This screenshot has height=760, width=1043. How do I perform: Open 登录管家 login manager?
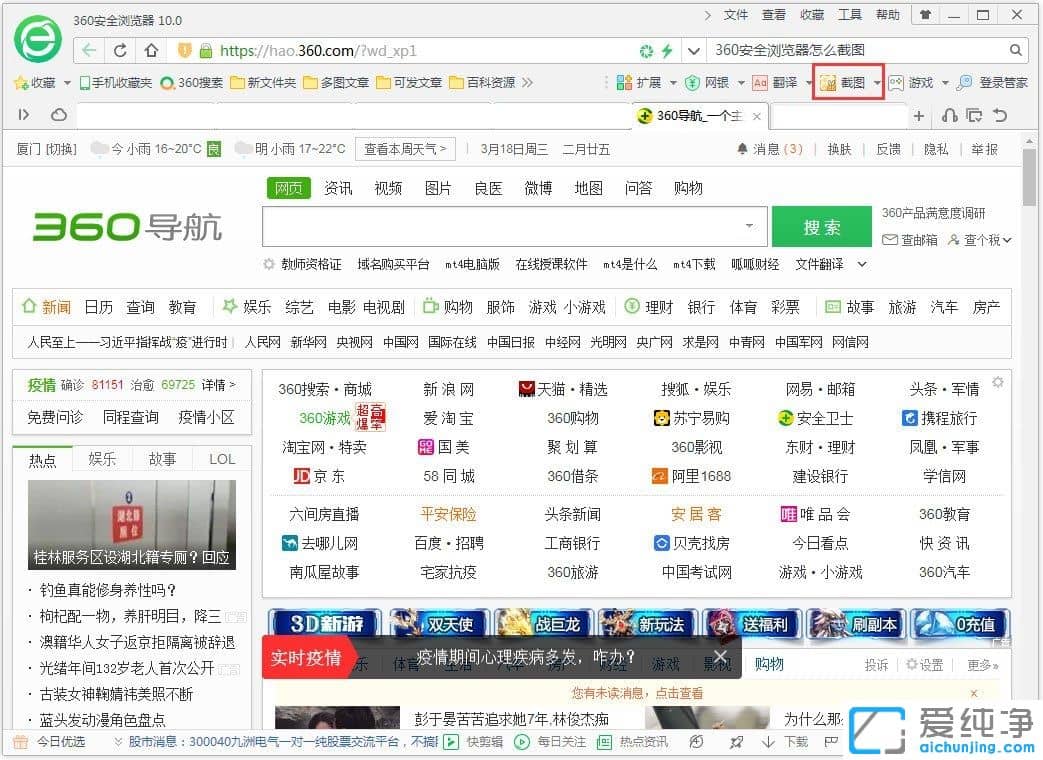[992, 82]
